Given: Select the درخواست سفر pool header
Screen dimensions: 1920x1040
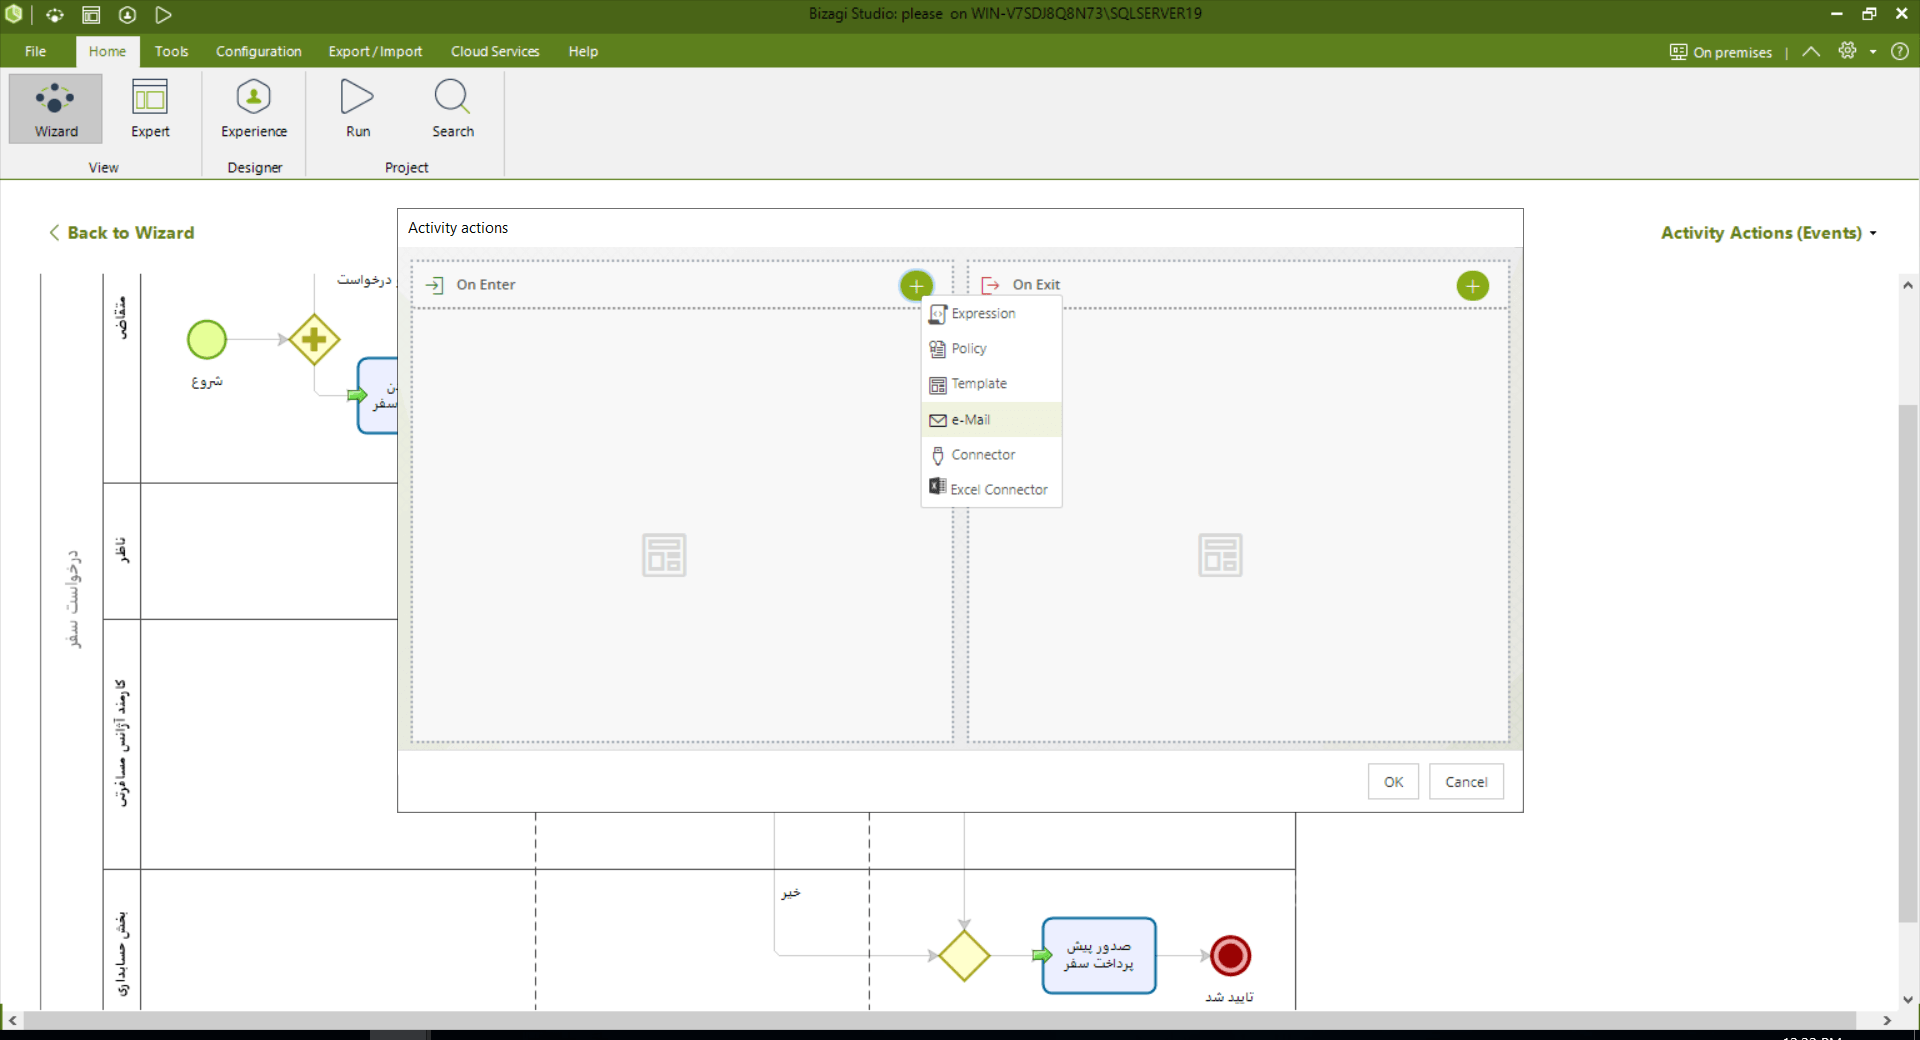Looking at the screenshot, I should [73, 600].
